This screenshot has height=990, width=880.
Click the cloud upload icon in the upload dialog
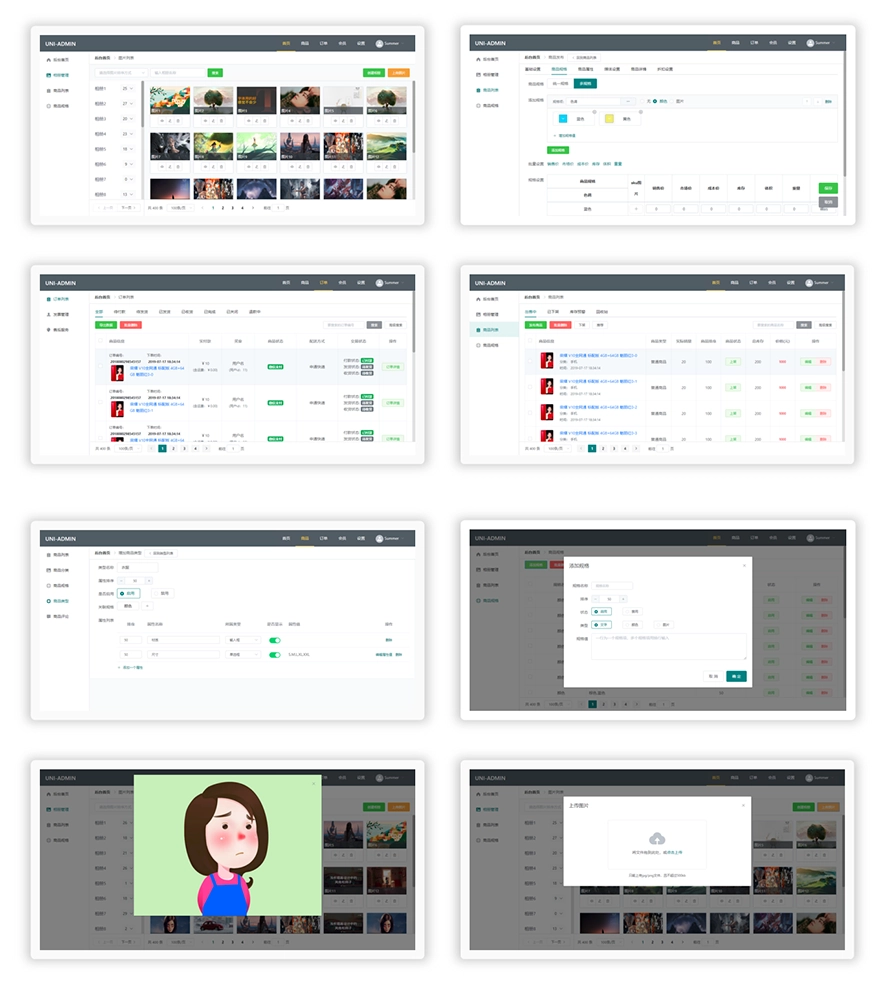pos(657,838)
